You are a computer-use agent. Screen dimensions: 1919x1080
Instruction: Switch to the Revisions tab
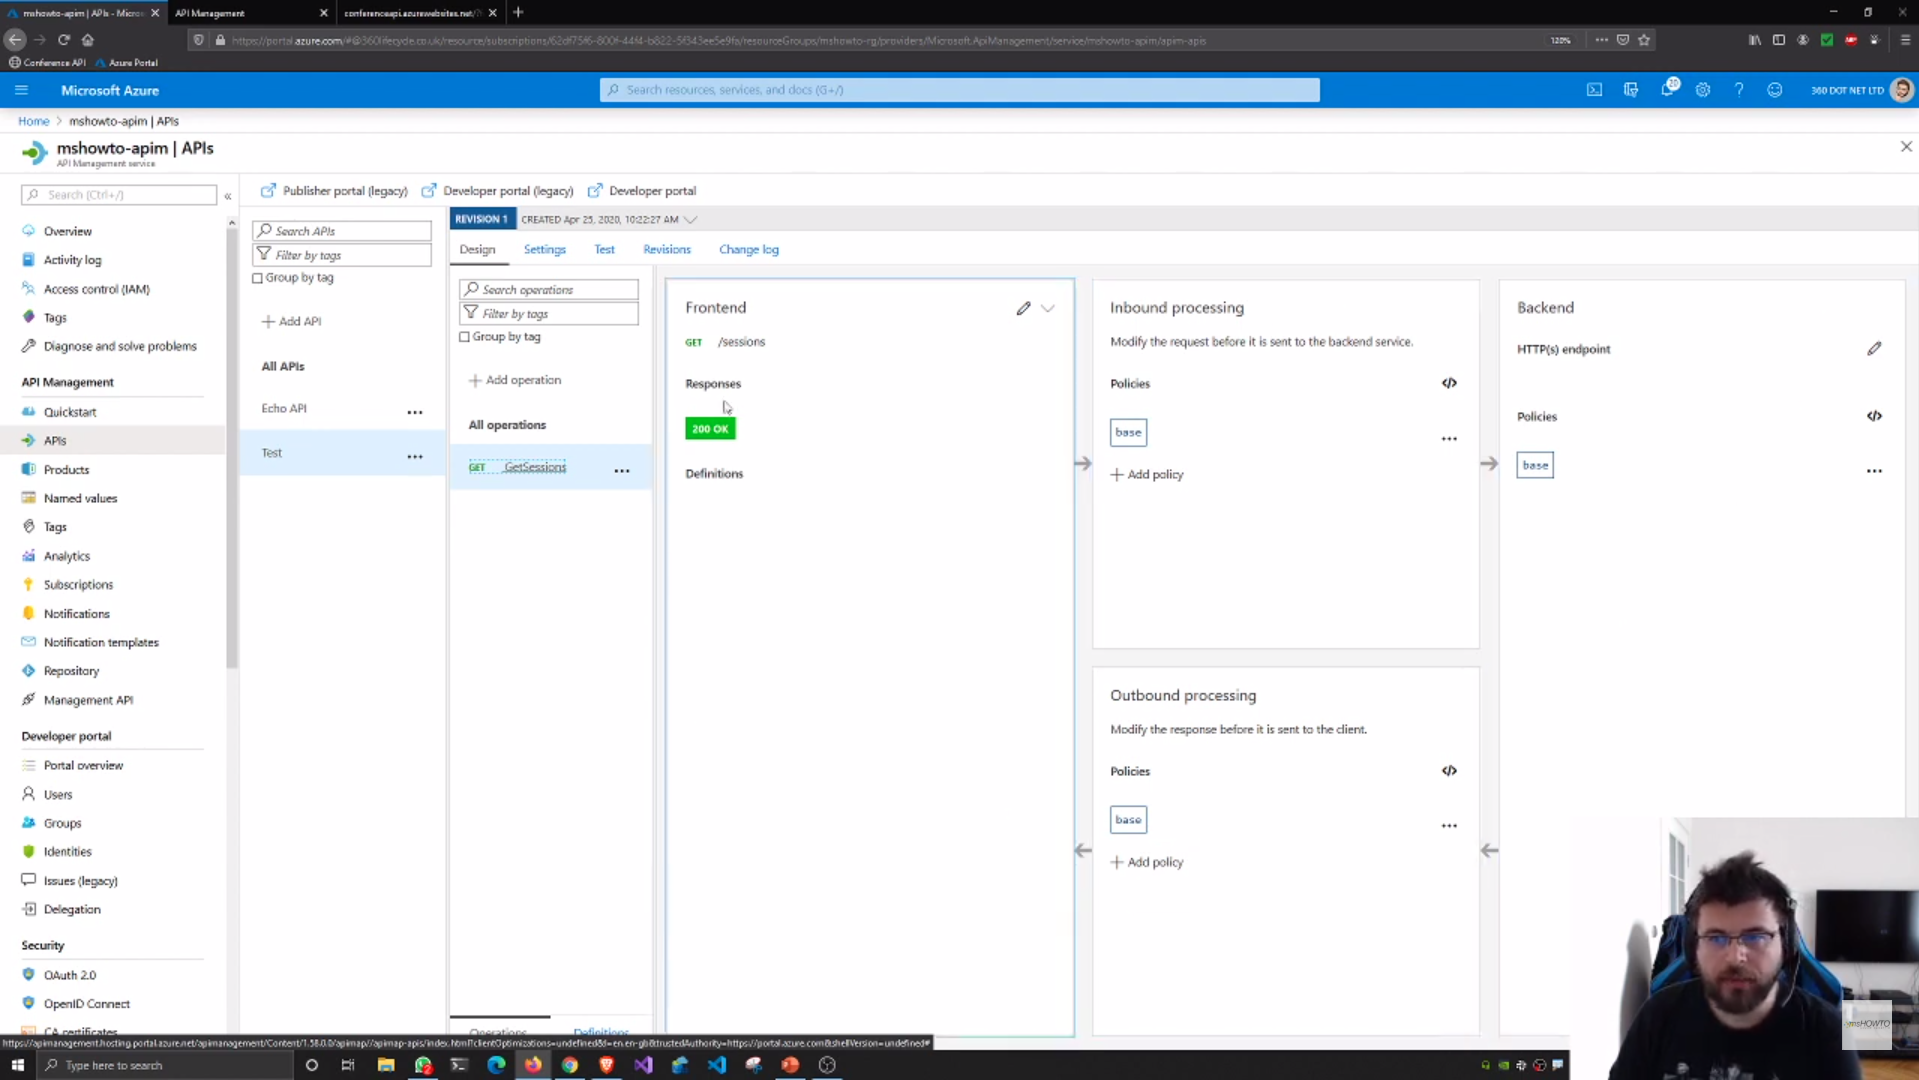pos(667,250)
